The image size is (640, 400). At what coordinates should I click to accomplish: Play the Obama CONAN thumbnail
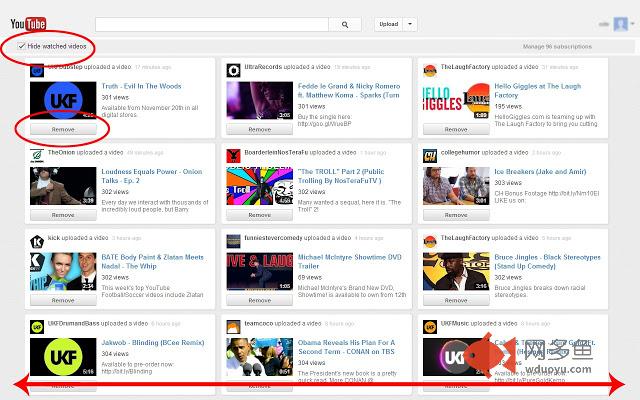pyautogui.click(x=260, y=357)
